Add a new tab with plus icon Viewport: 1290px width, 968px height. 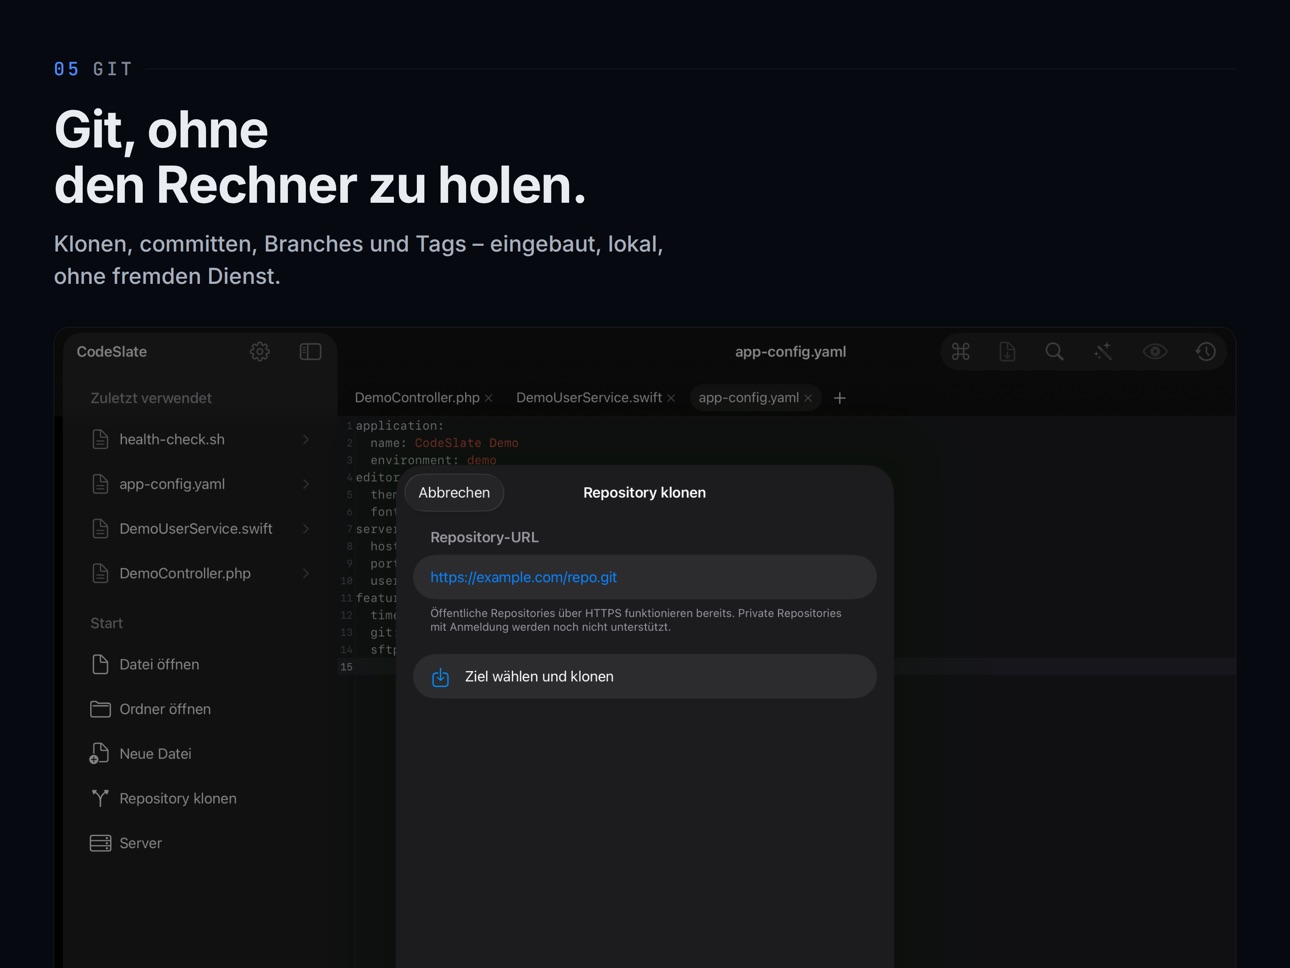pyautogui.click(x=840, y=398)
